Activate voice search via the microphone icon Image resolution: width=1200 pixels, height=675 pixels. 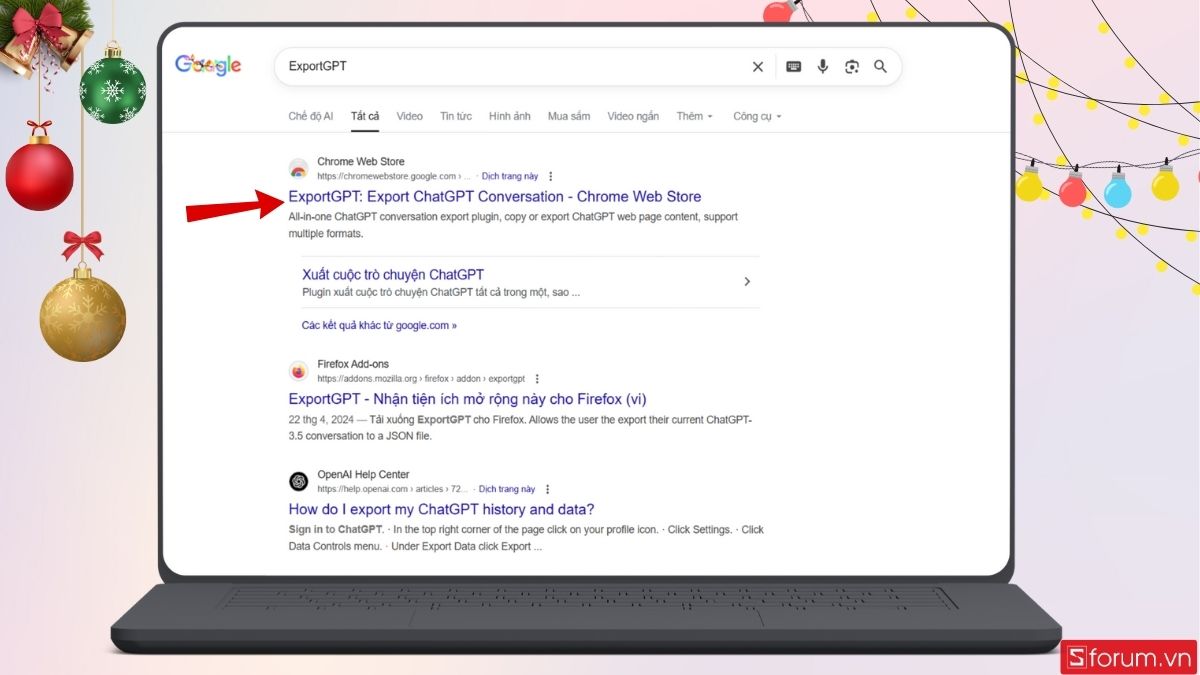[822, 66]
